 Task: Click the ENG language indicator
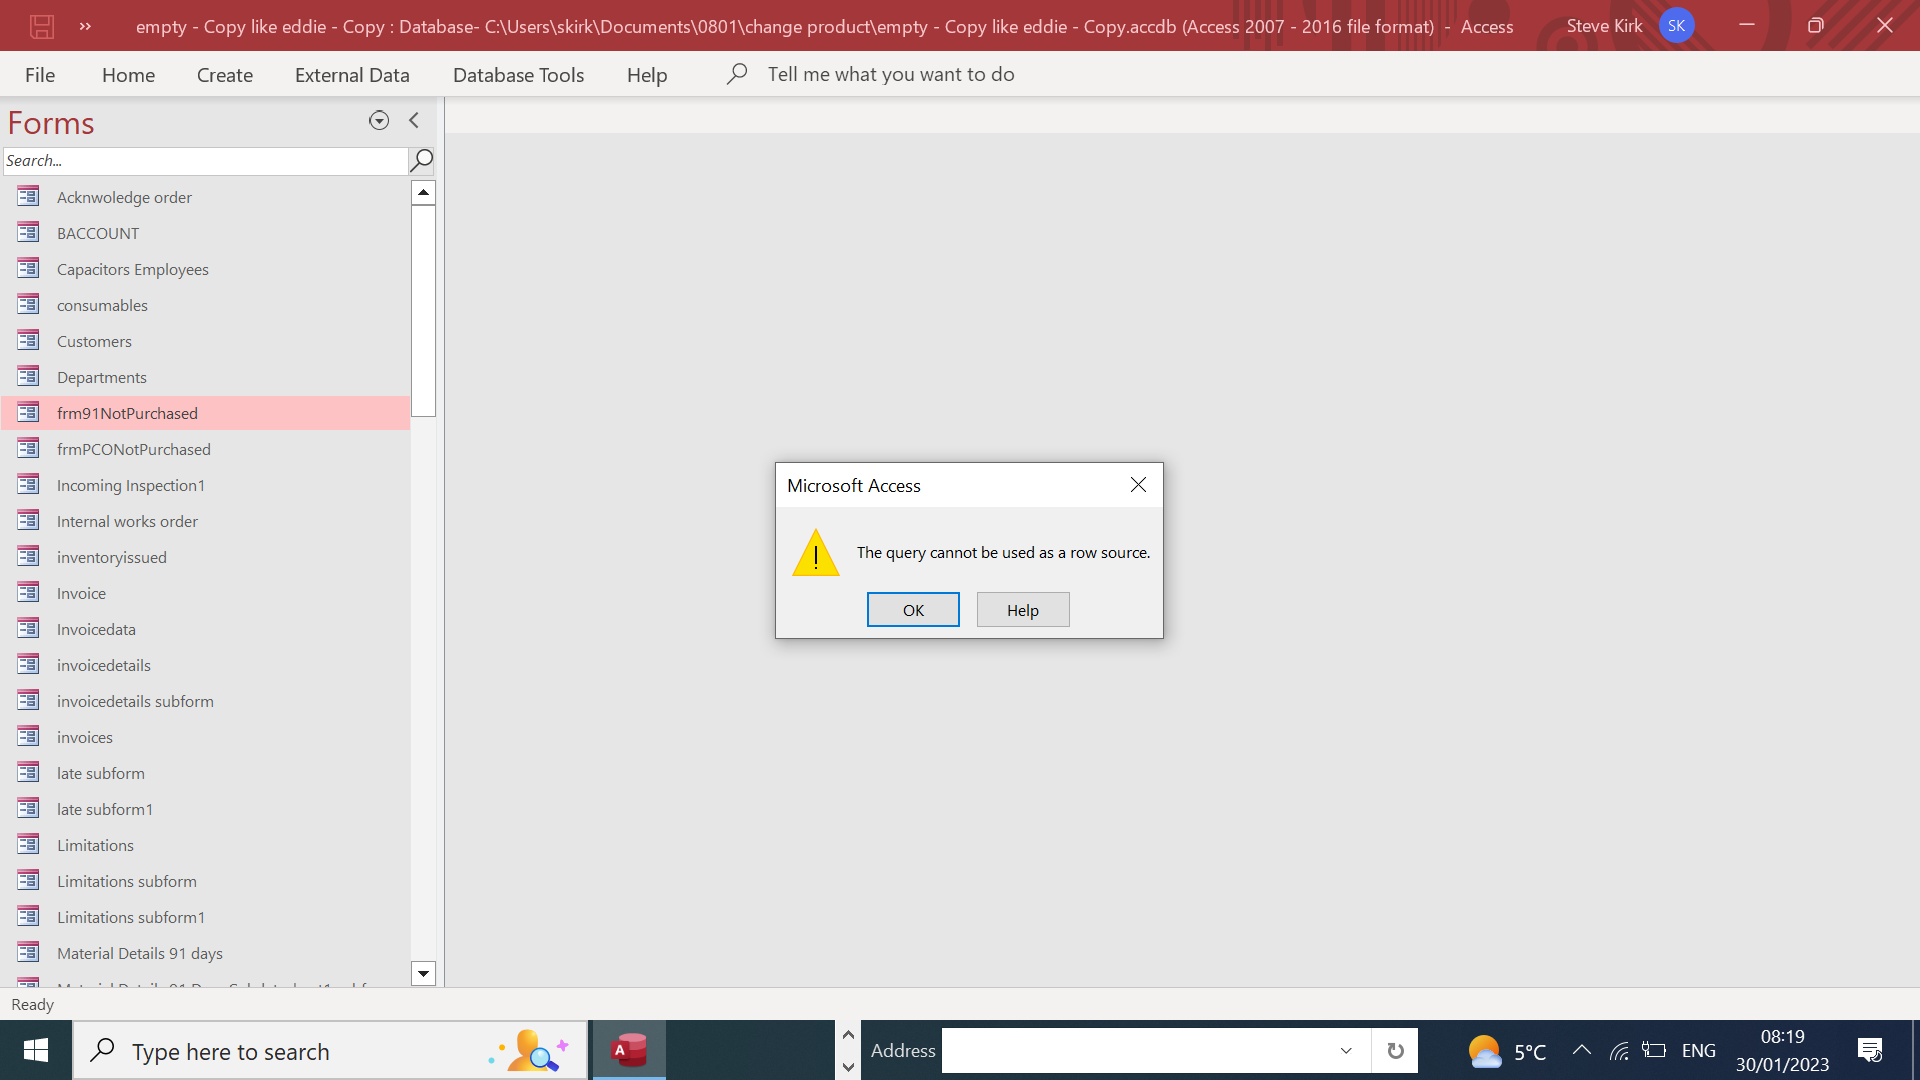click(x=1699, y=1051)
